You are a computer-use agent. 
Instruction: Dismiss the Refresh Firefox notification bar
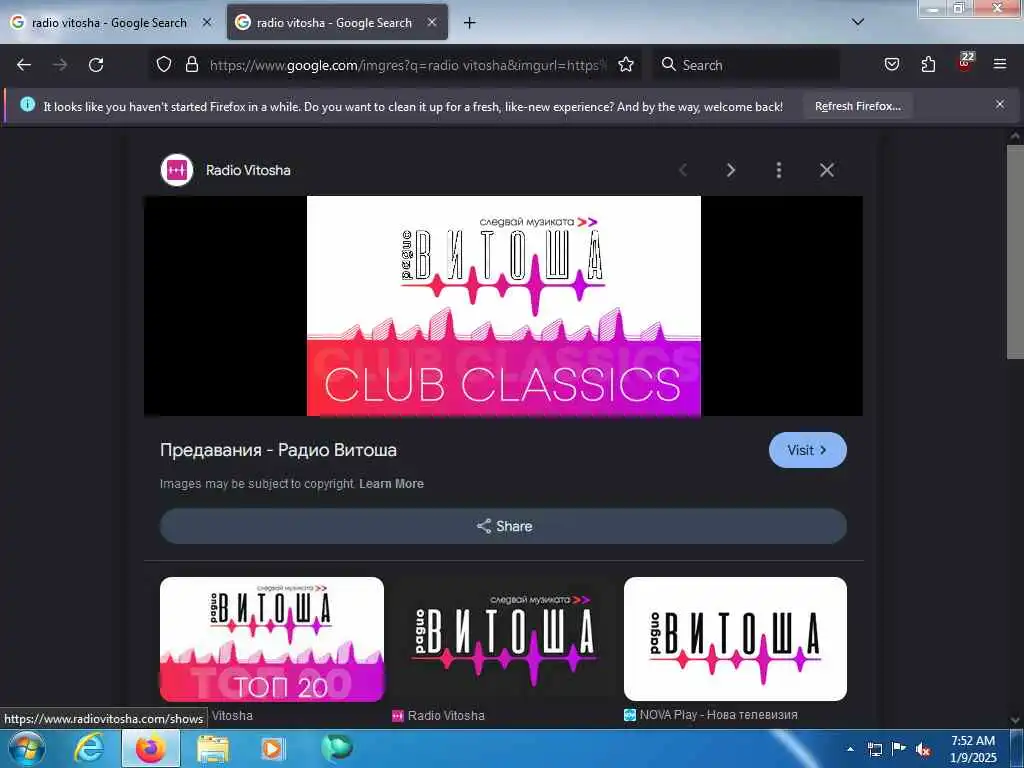coord(1000,104)
